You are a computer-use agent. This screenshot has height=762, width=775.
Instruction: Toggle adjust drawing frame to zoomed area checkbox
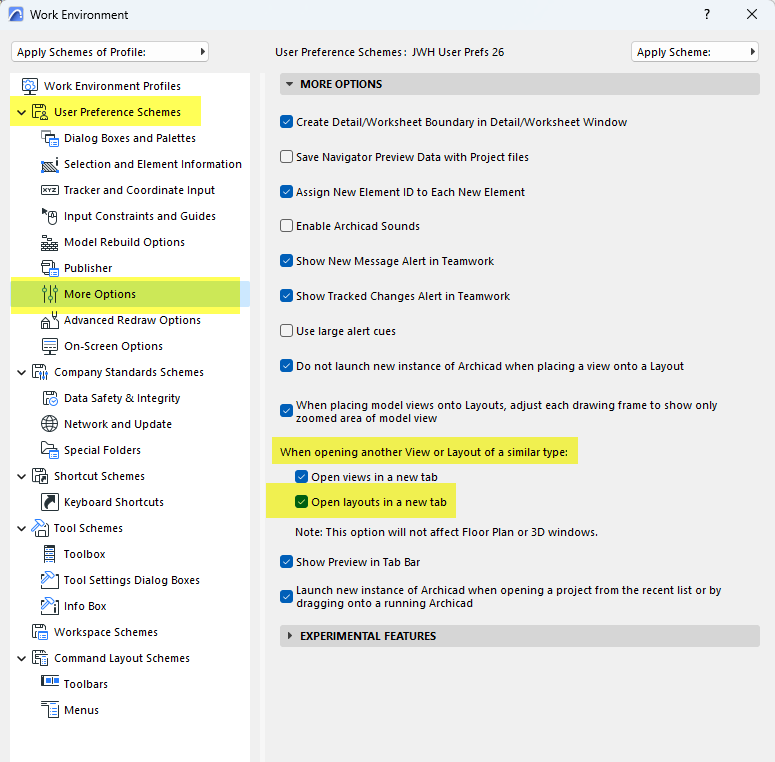click(x=286, y=411)
